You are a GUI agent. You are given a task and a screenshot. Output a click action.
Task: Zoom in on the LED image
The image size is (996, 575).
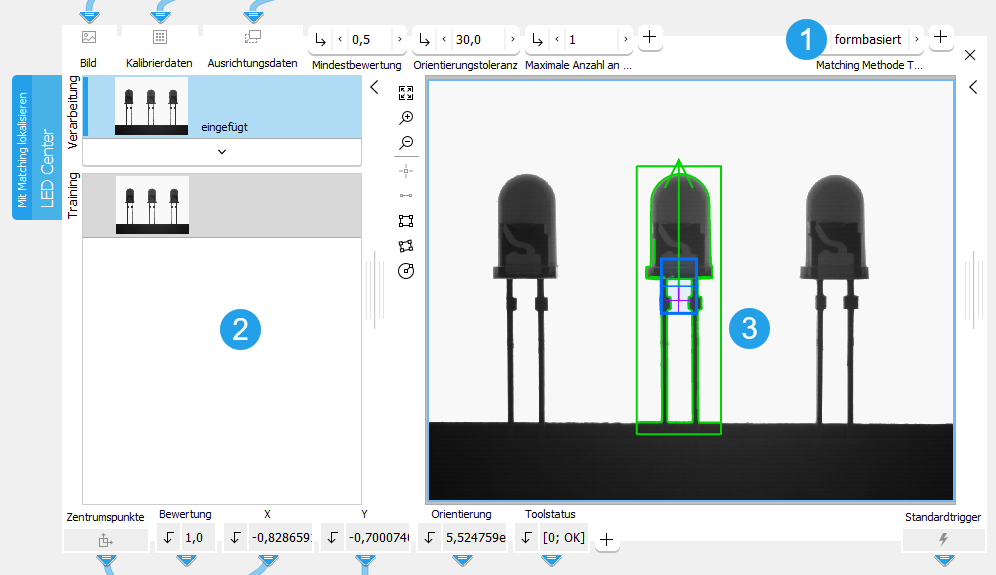(x=406, y=118)
